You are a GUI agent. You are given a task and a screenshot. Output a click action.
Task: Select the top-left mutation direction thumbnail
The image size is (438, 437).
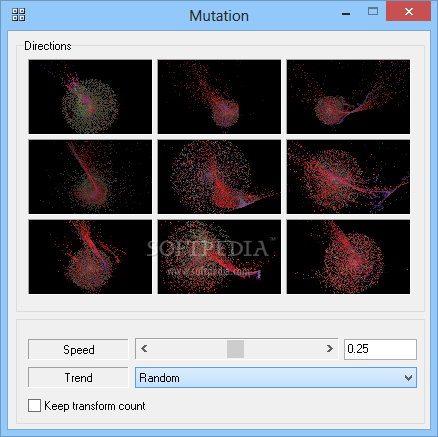tap(90, 97)
